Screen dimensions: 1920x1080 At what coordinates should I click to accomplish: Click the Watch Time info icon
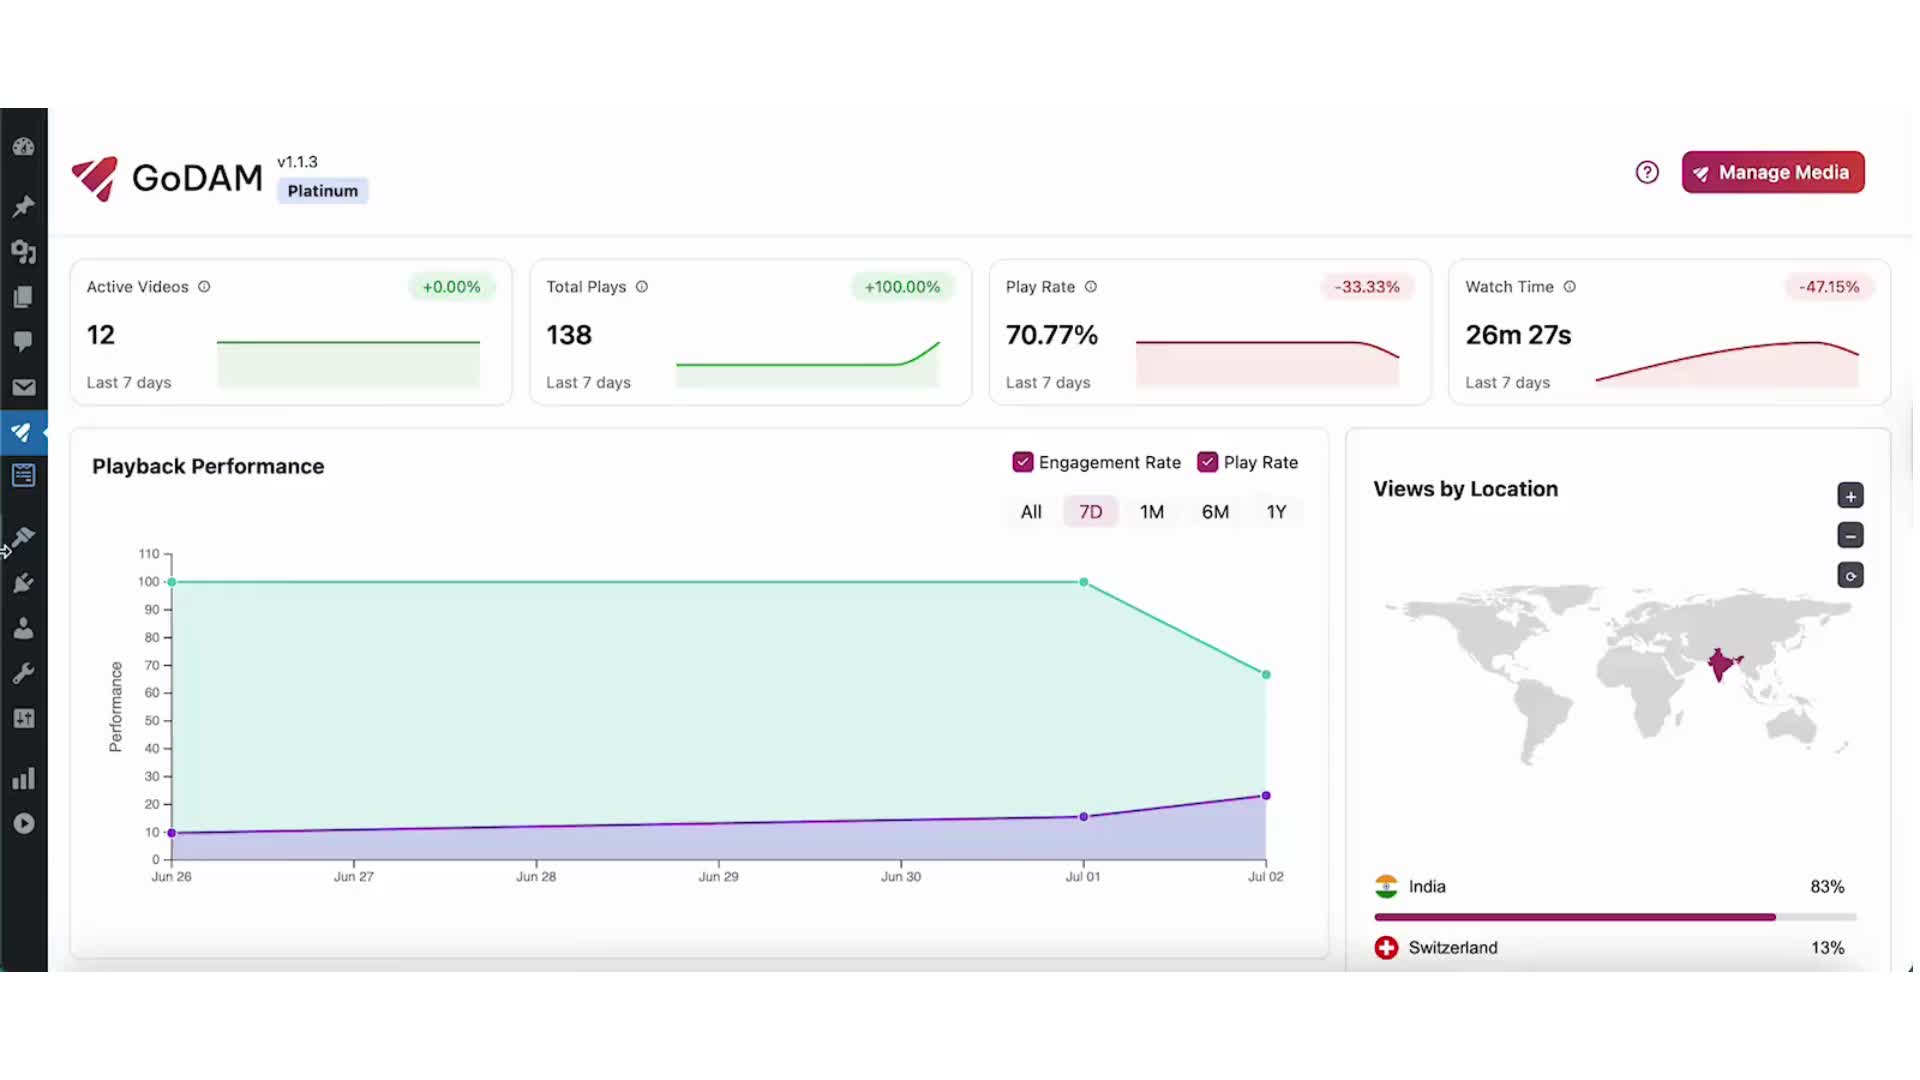point(1569,287)
